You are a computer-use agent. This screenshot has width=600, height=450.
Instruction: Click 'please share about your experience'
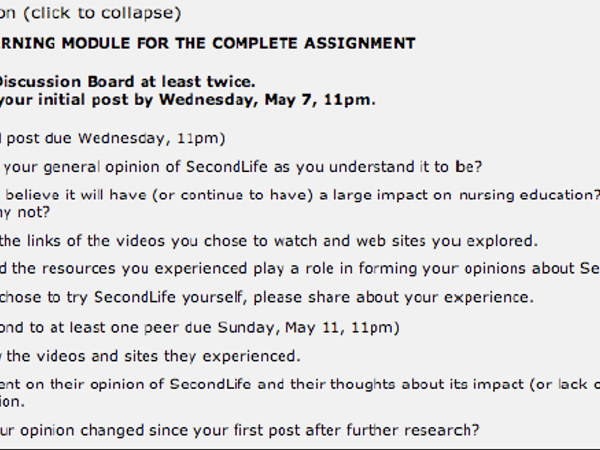pos(393,297)
